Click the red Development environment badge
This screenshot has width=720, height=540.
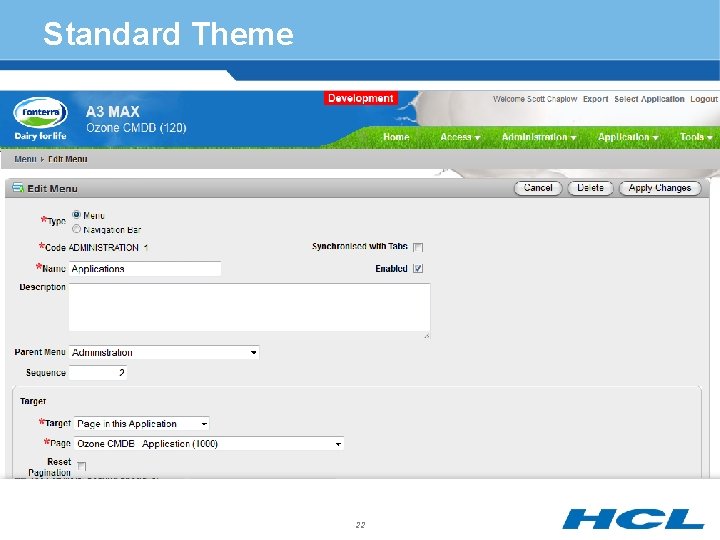(x=360, y=98)
